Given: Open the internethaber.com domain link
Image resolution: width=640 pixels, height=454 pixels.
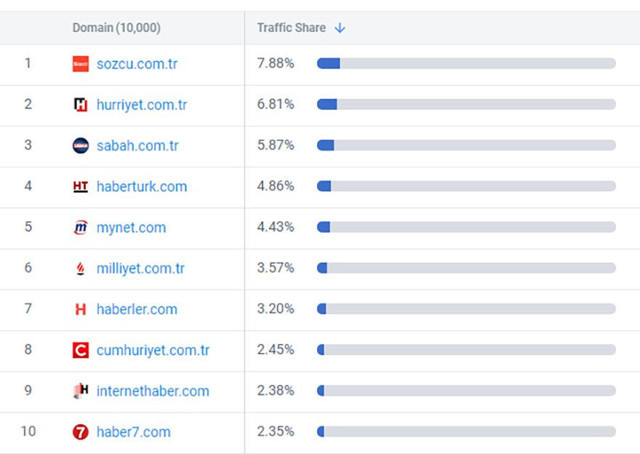Looking at the screenshot, I should coord(153,391).
